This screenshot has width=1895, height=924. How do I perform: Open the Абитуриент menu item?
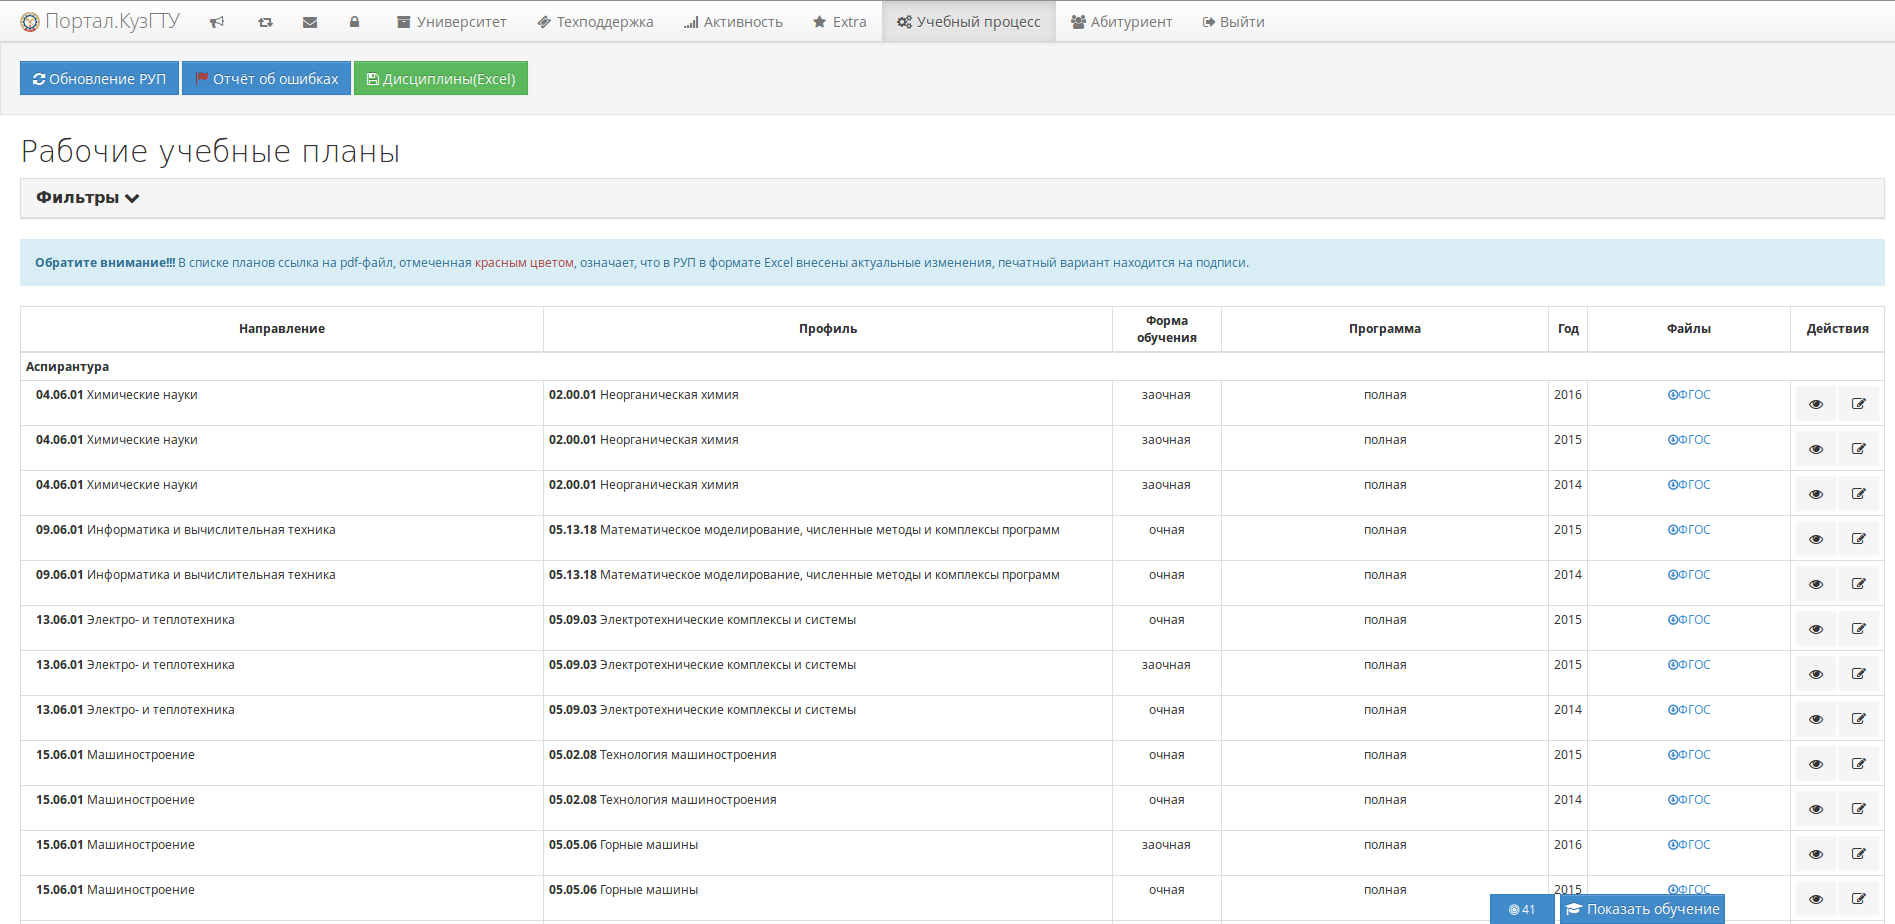point(1121,22)
